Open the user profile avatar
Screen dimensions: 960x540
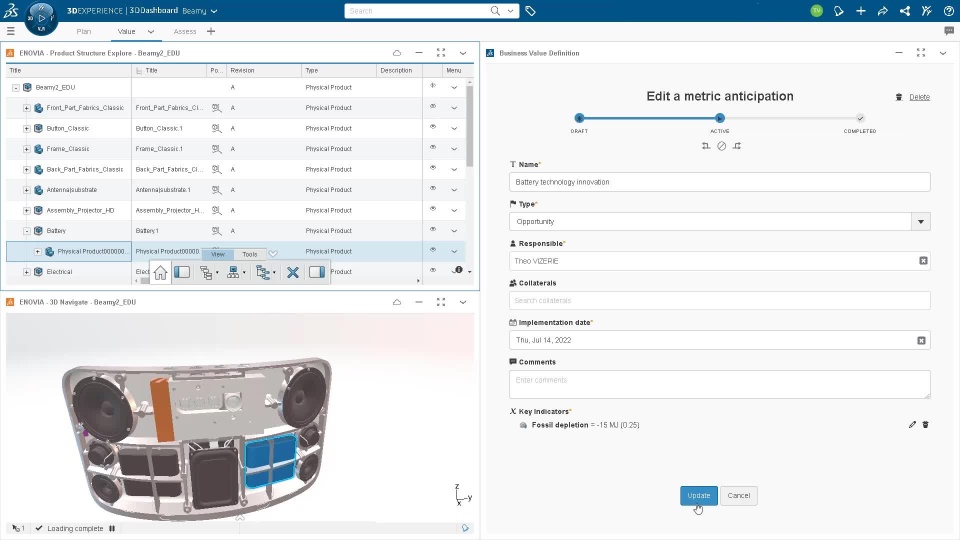click(x=816, y=11)
